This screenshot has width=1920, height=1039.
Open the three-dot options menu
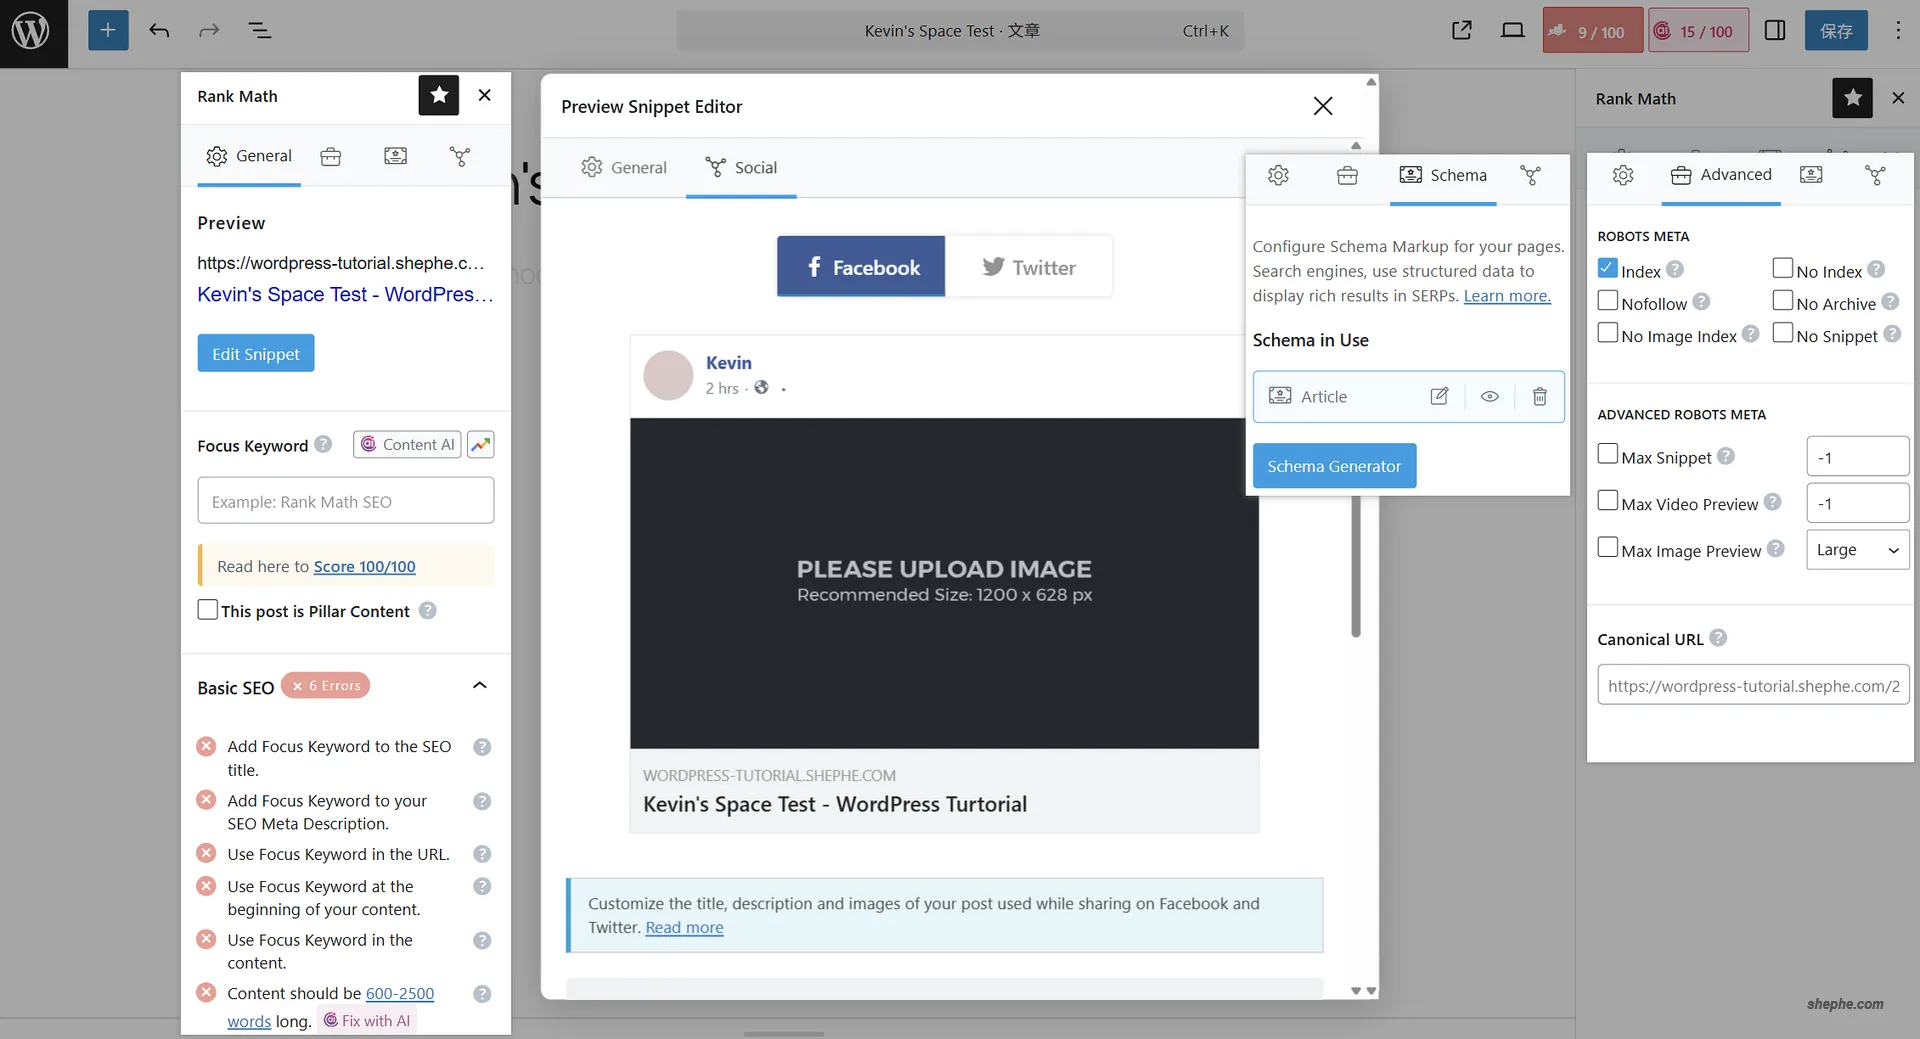1897,31
